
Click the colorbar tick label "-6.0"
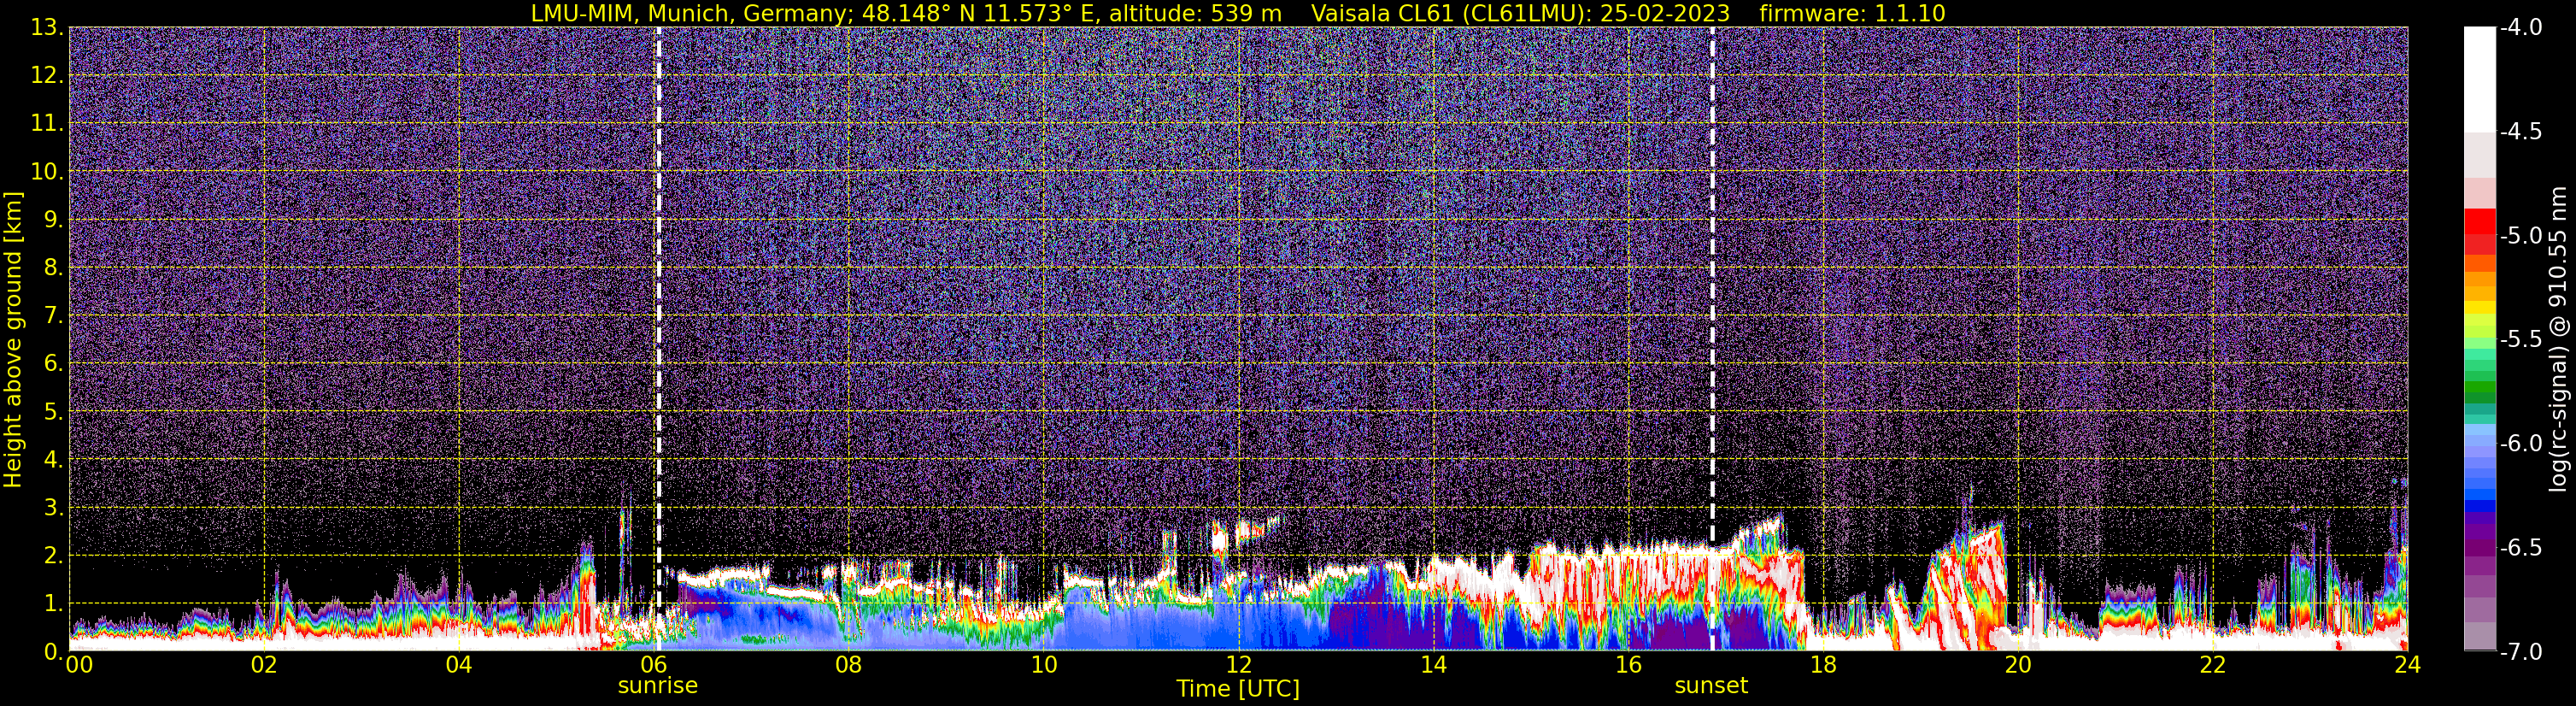pos(2520,444)
